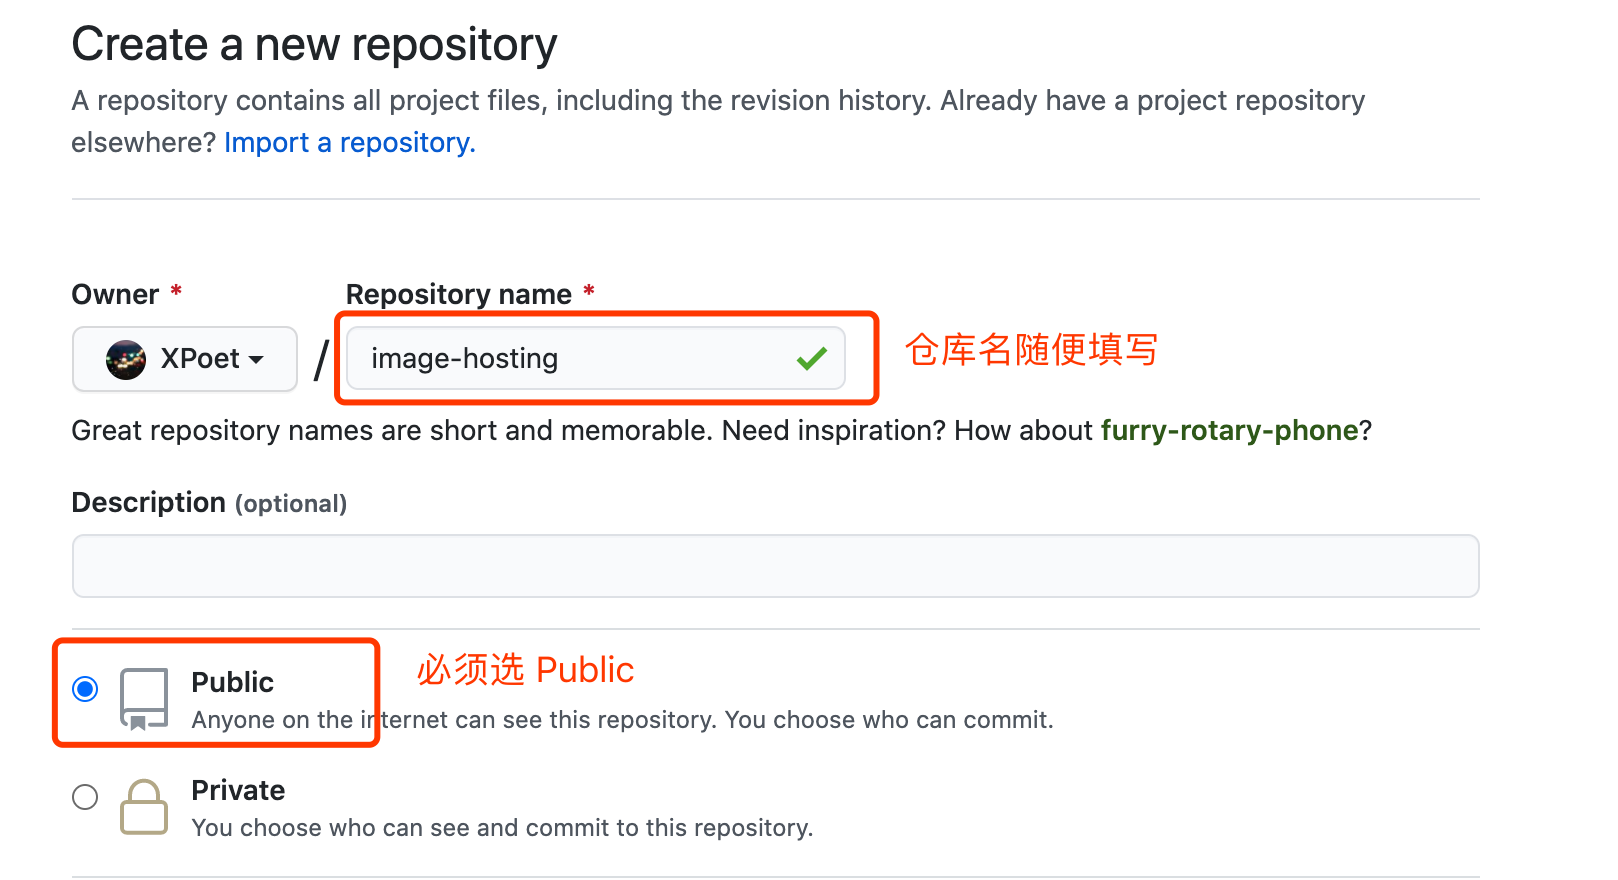This screenshot has width=1618, height=880.
Task: Click the XPoet owner avatar icon
Action: pos(126,359)
